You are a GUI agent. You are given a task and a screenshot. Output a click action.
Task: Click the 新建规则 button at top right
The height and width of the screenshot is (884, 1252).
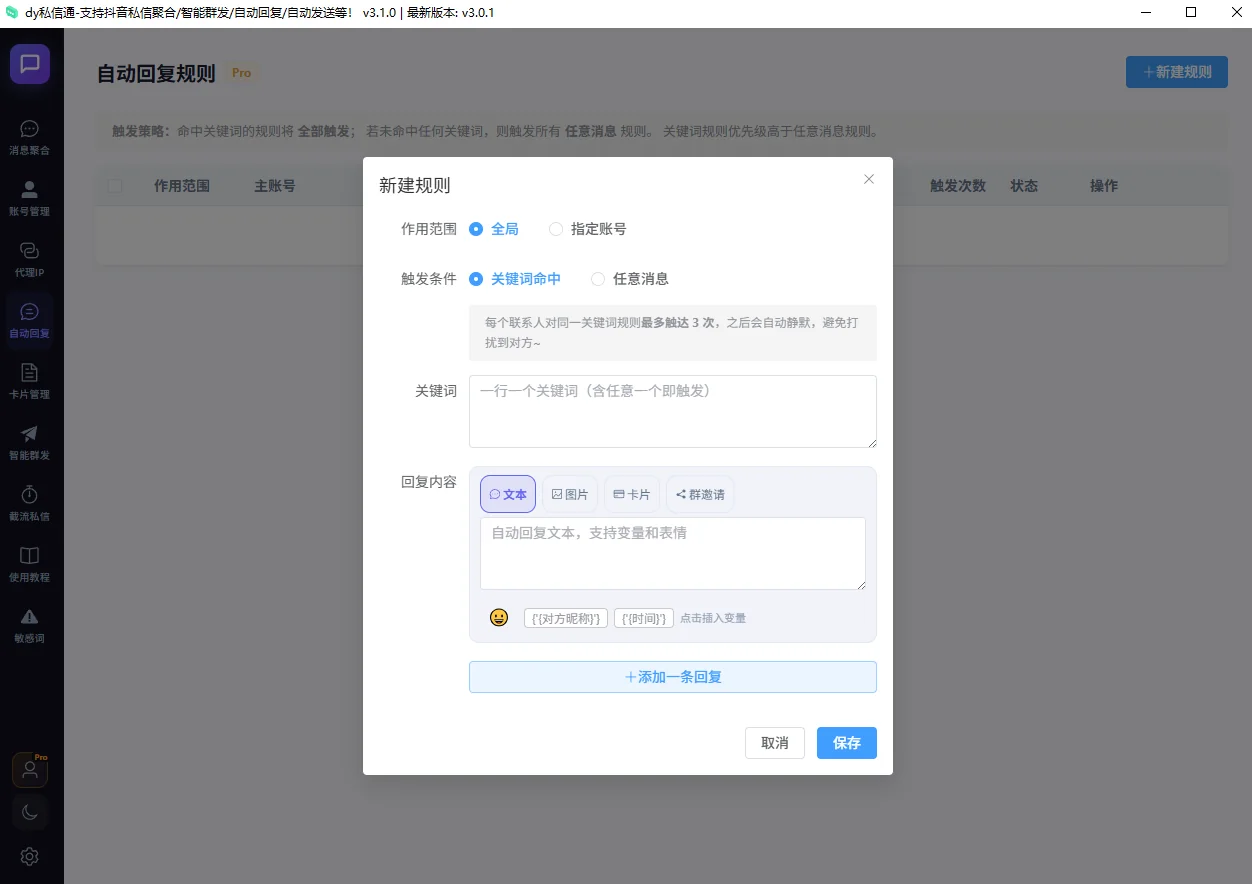pos(1177,72)
